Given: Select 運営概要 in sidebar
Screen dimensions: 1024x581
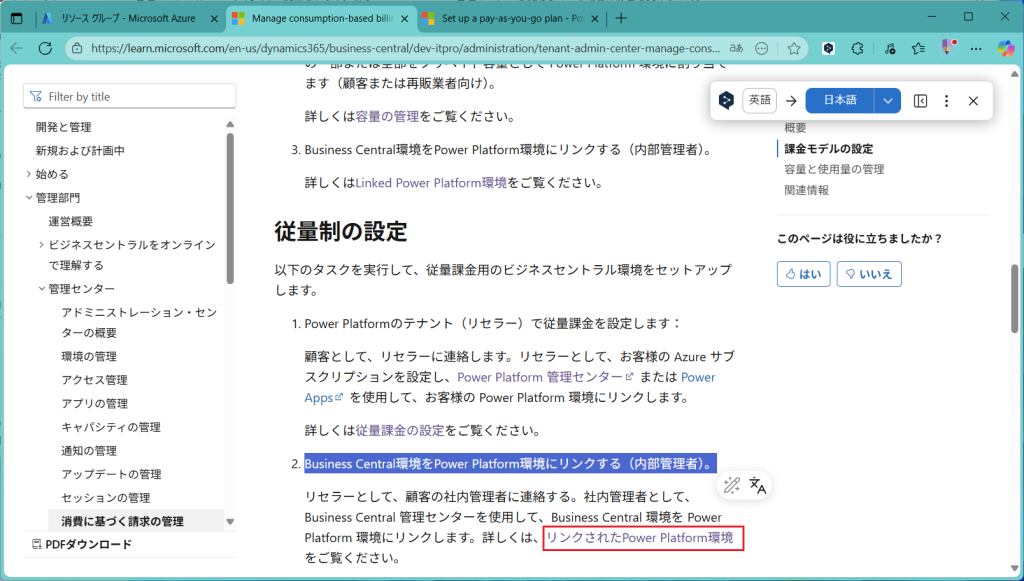Looking at the screenshot, I should tap(71, 221).
